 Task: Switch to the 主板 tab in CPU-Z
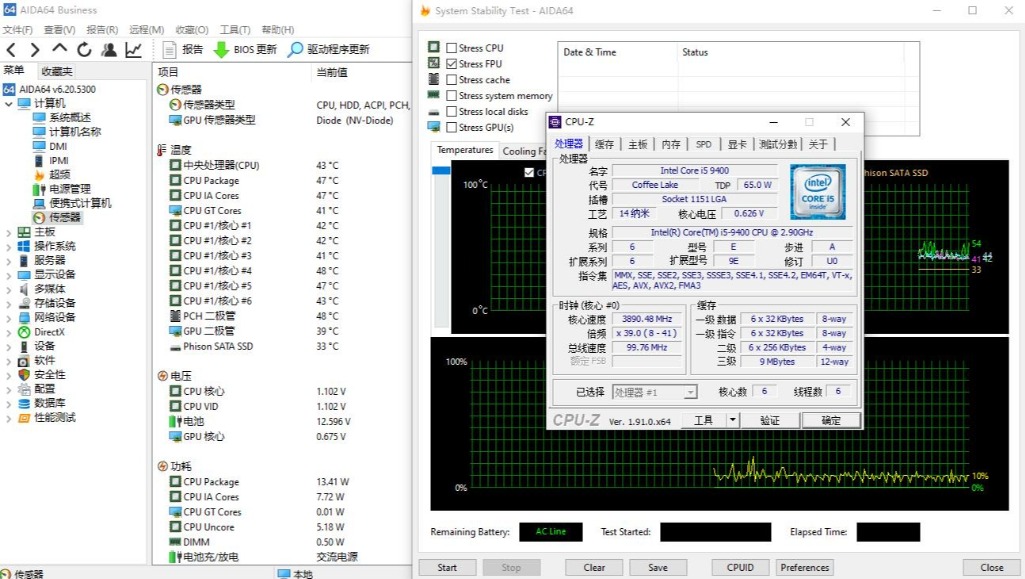[x=637, y=144]
